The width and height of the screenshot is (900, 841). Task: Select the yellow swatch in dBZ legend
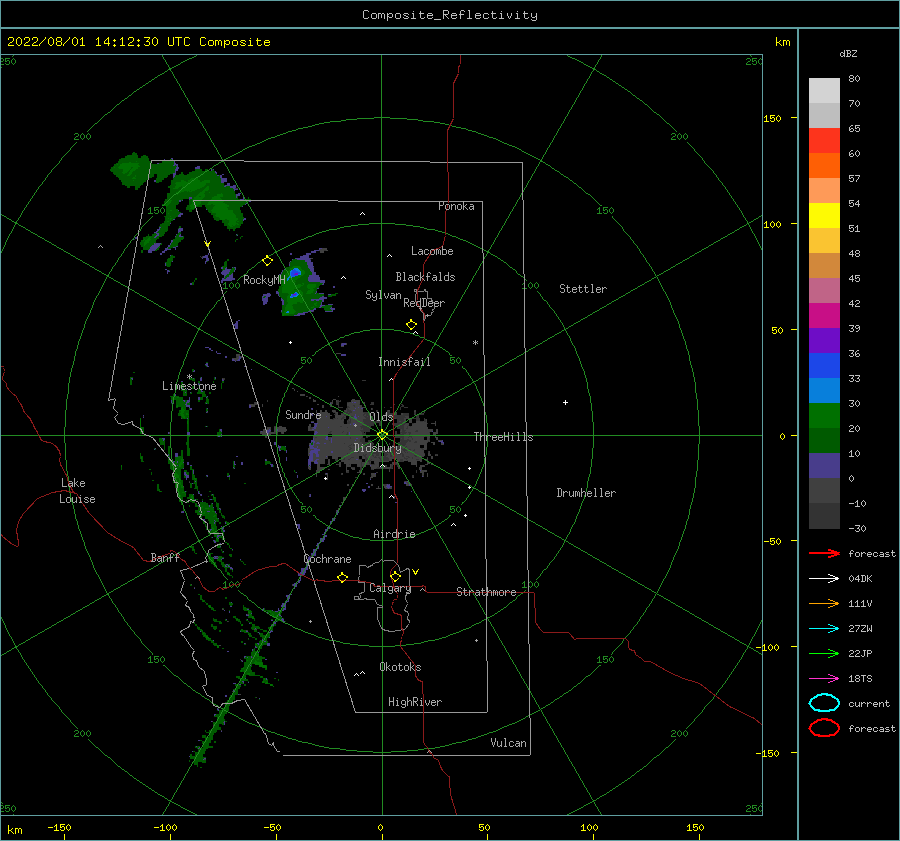coord(824,215)
